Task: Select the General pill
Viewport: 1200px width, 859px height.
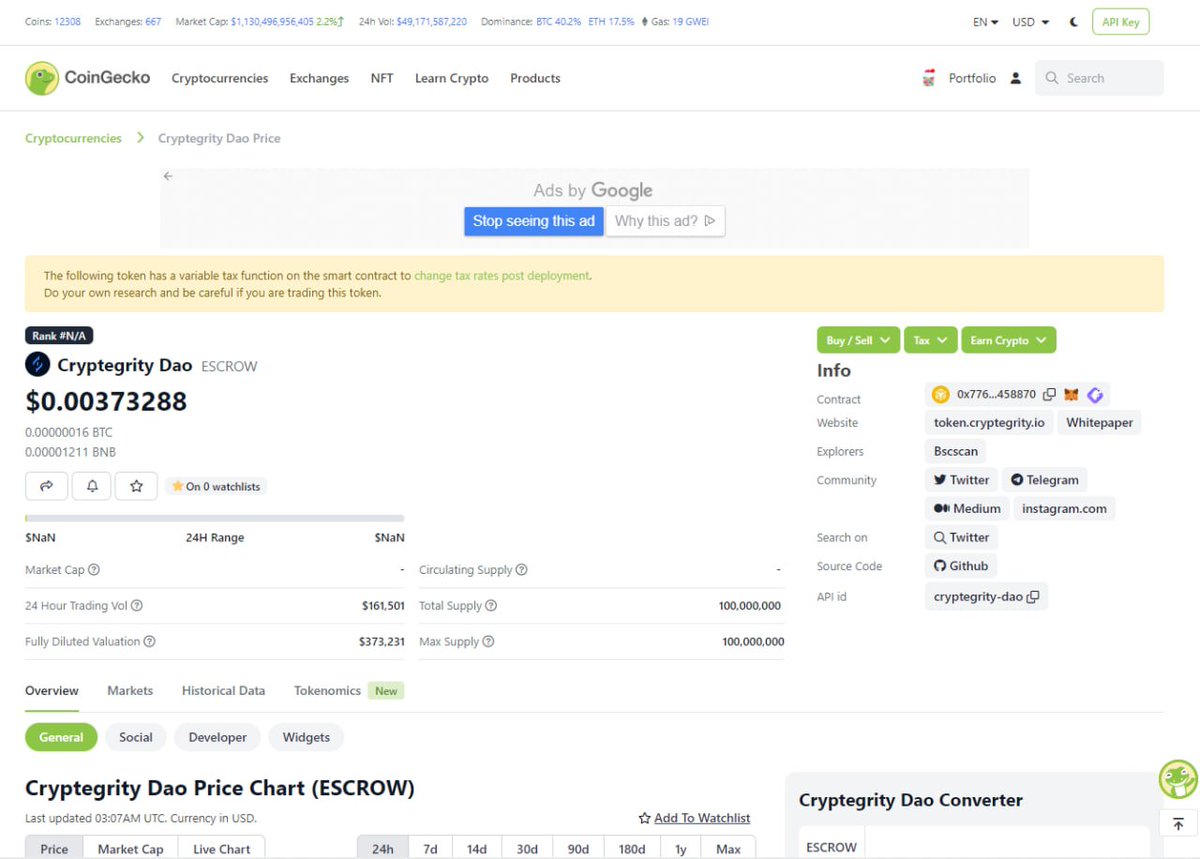Action: pyautogui.click(x=61, y=737)
